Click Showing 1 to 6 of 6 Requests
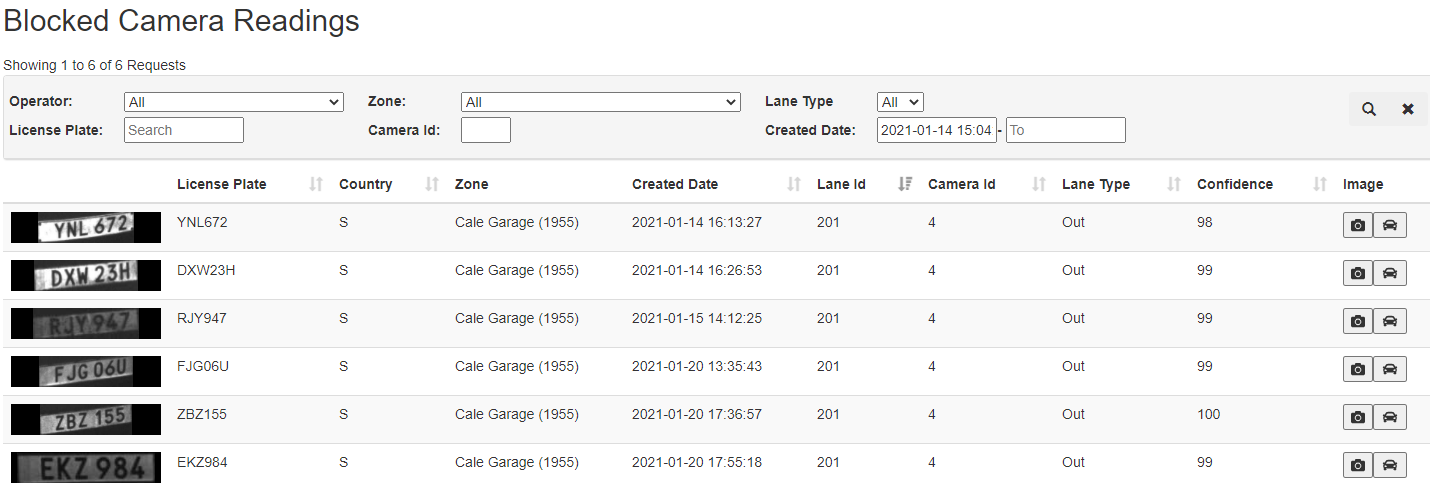This screenshot has height=490, width=1430. click(x=95, y=65)
